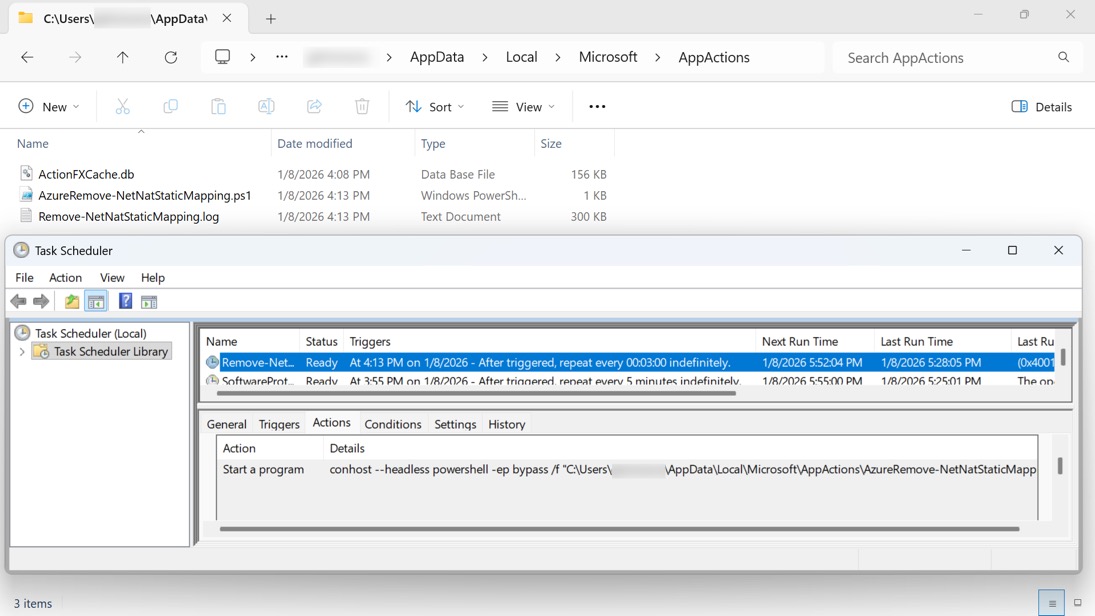This screenshot has width=1095, height=616.
Task: Click the up one level folder icon in Task Scheduler
Action: (72, 301)
